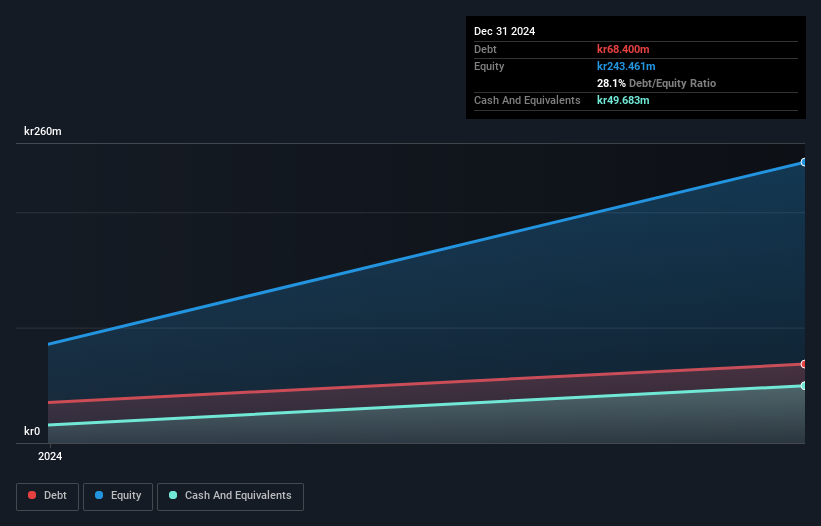Click the kr260m y-axis label

(x=42, y=131)
